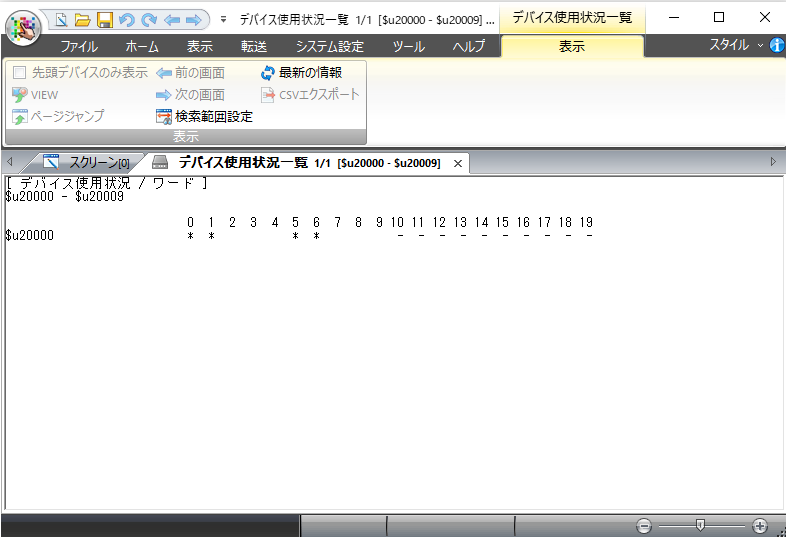
Task: Click the blue info icon next to スタイル
Action: coord(777,46)
